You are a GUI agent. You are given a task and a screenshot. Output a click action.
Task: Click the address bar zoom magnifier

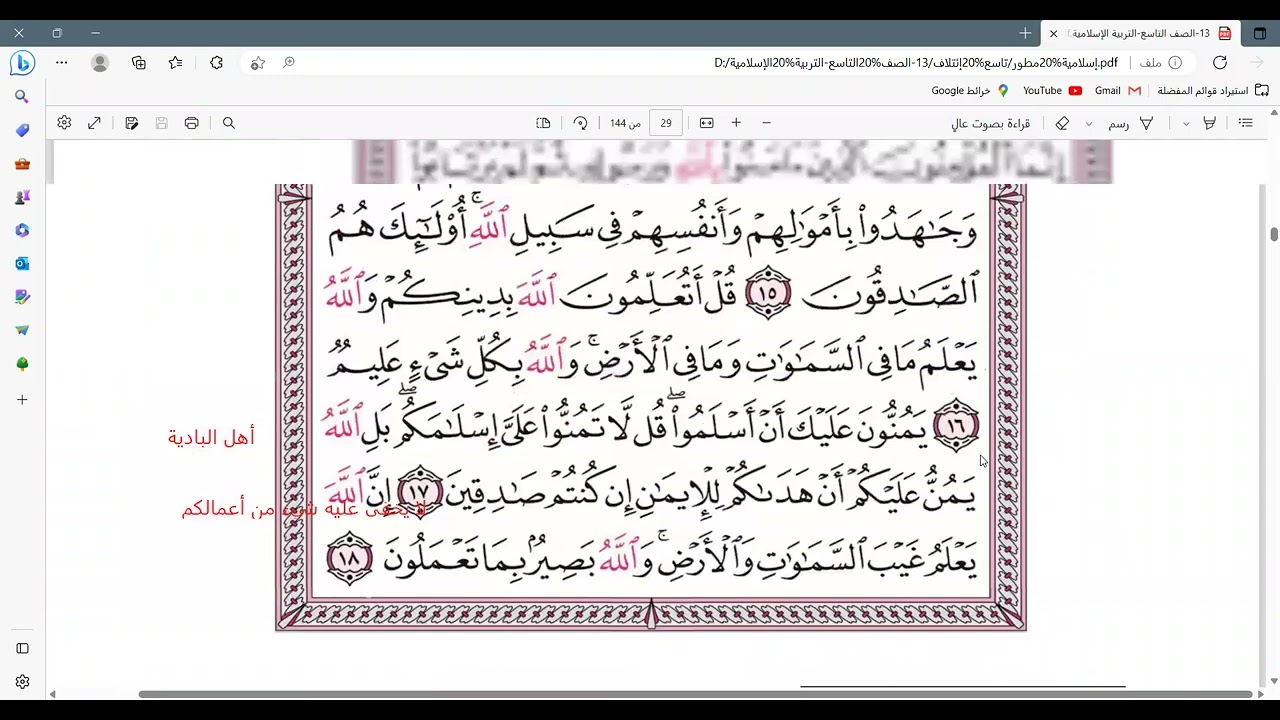(x=289, y=63)
